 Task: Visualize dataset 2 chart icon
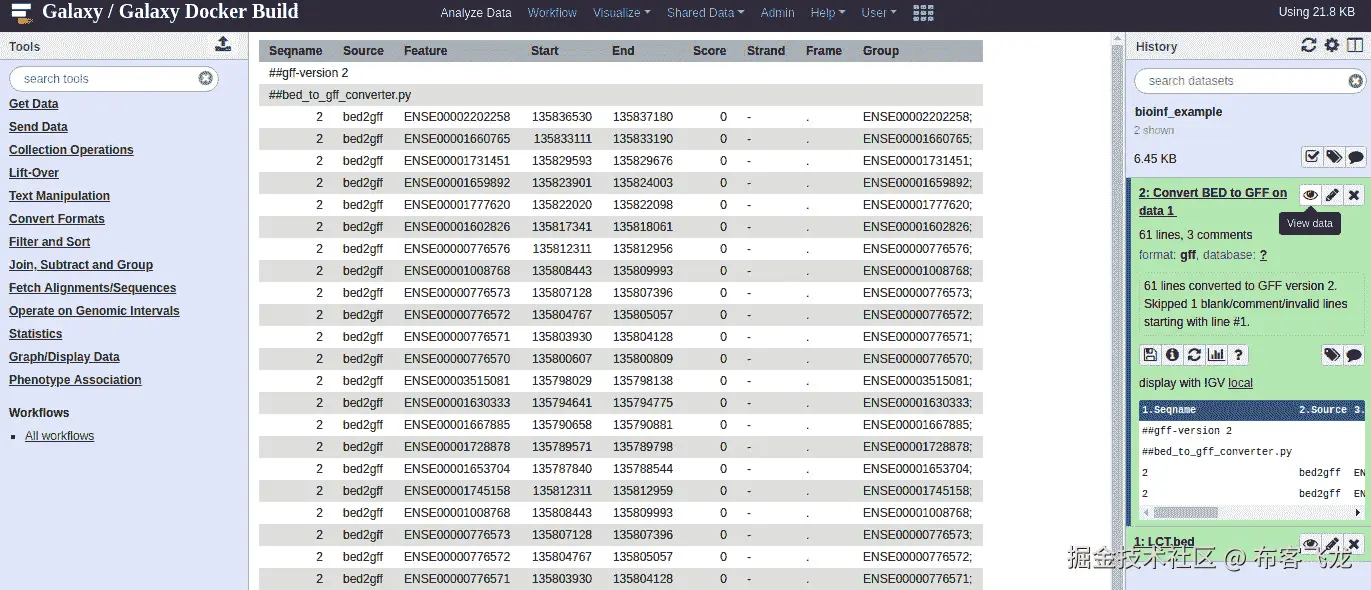1216,354
